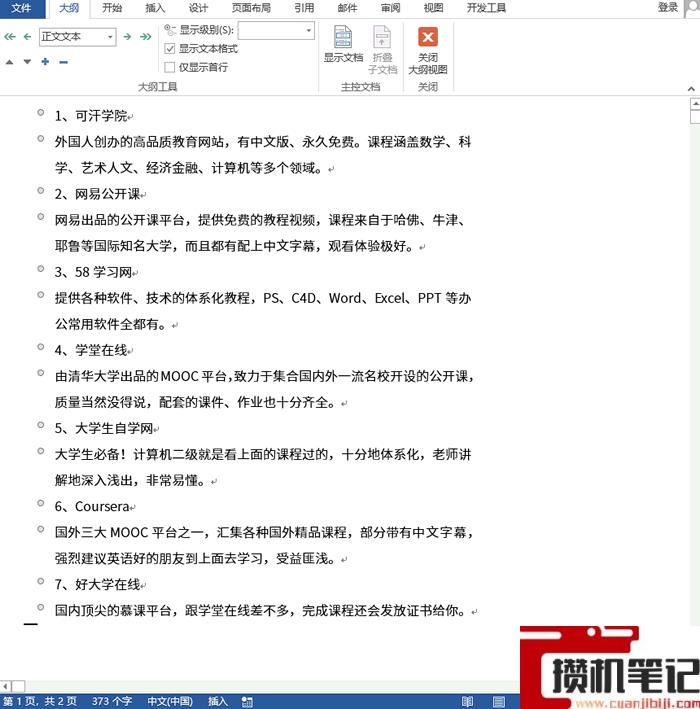Move item up triangle button
The height and width of the screenshot is (709, 700).
pyautogui.click(x=9, y=61)
